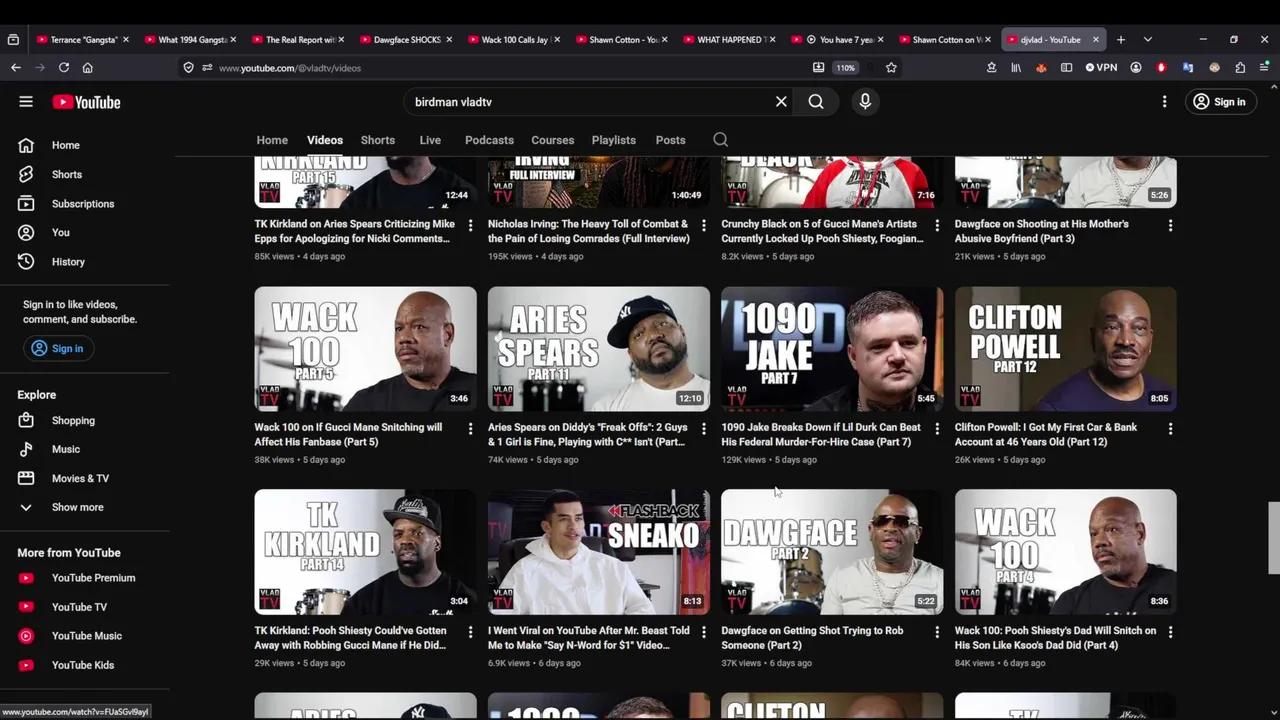Click the browser address bar URL
The image size is (1280, 720).
(290, 67)
